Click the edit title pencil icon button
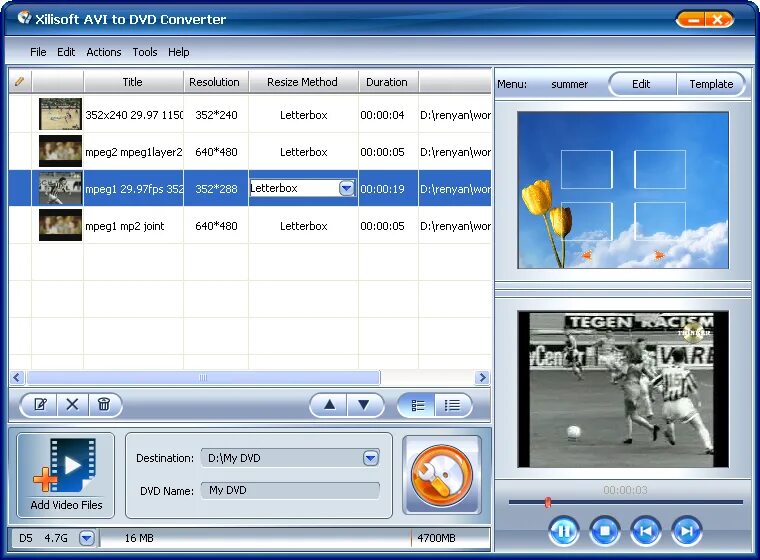760x560 pixels. click(40, 404)
